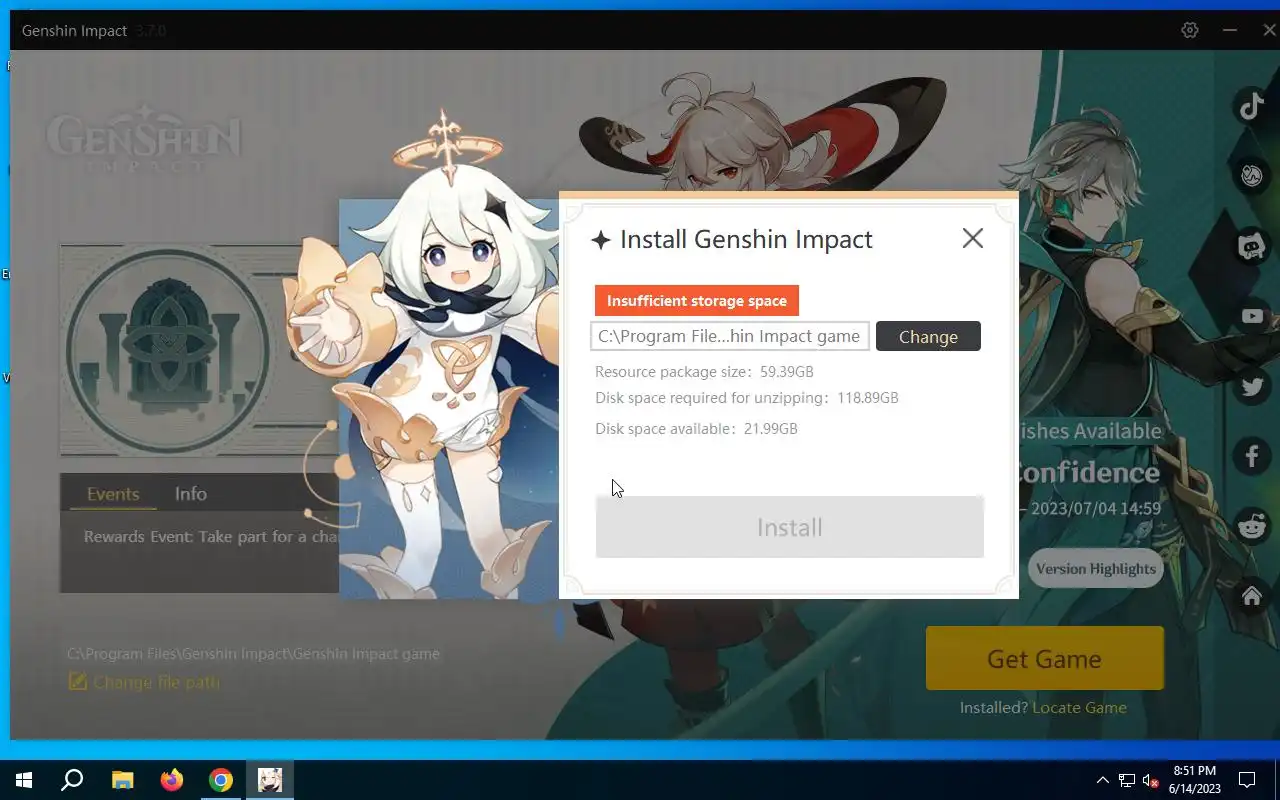The image size is (1280, 800).
Task: Show hidden system tray icons
Action: point(1103,780)
